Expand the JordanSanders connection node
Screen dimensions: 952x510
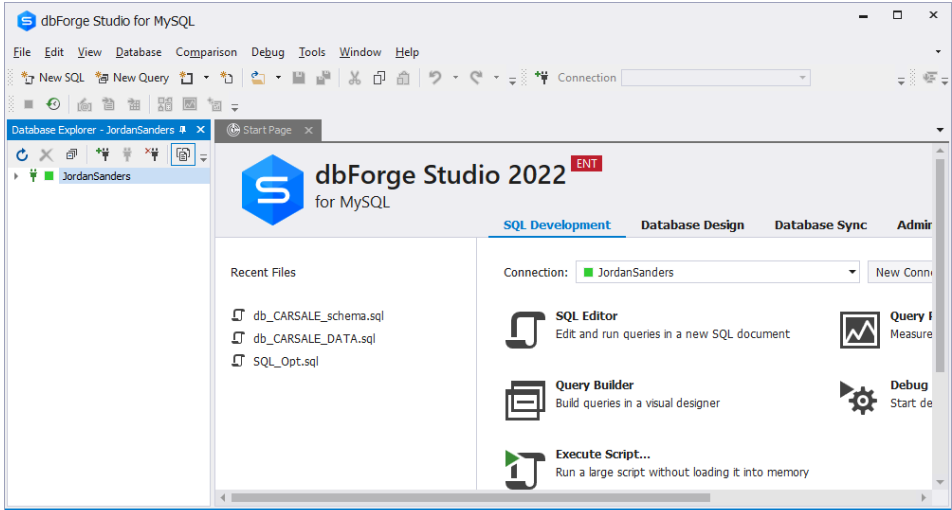(x=16, y=176)
